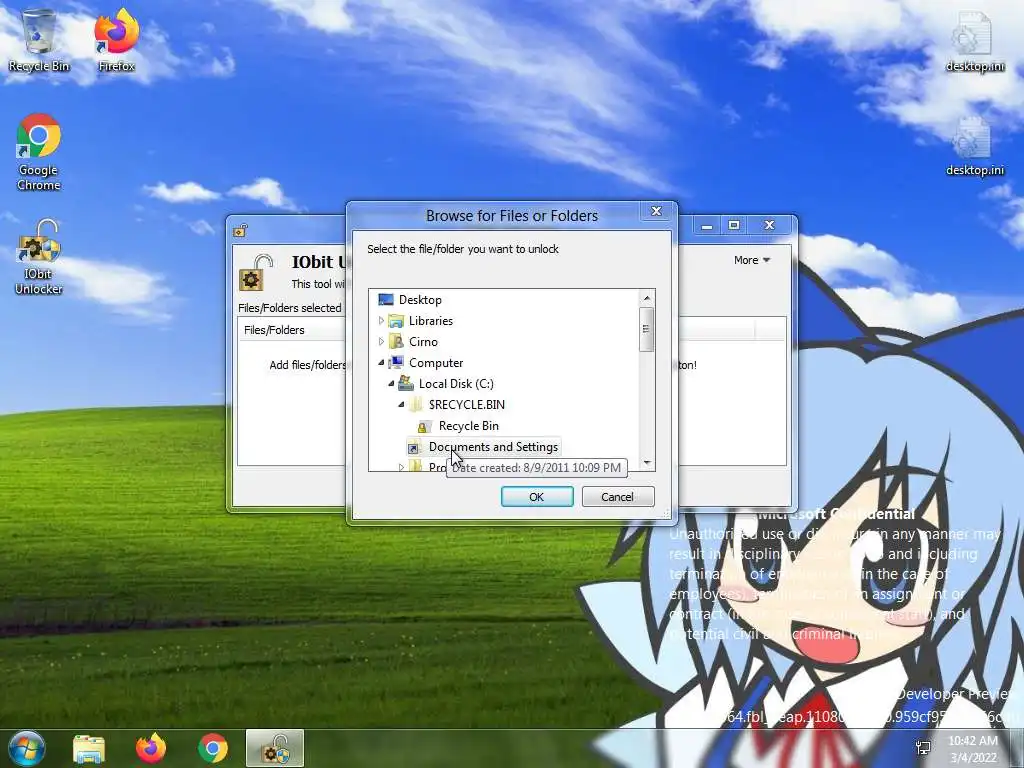1024x768 pixels.
Task: Open the More dropdown in IObit Unlocker
Action: [x=752, y=260]
